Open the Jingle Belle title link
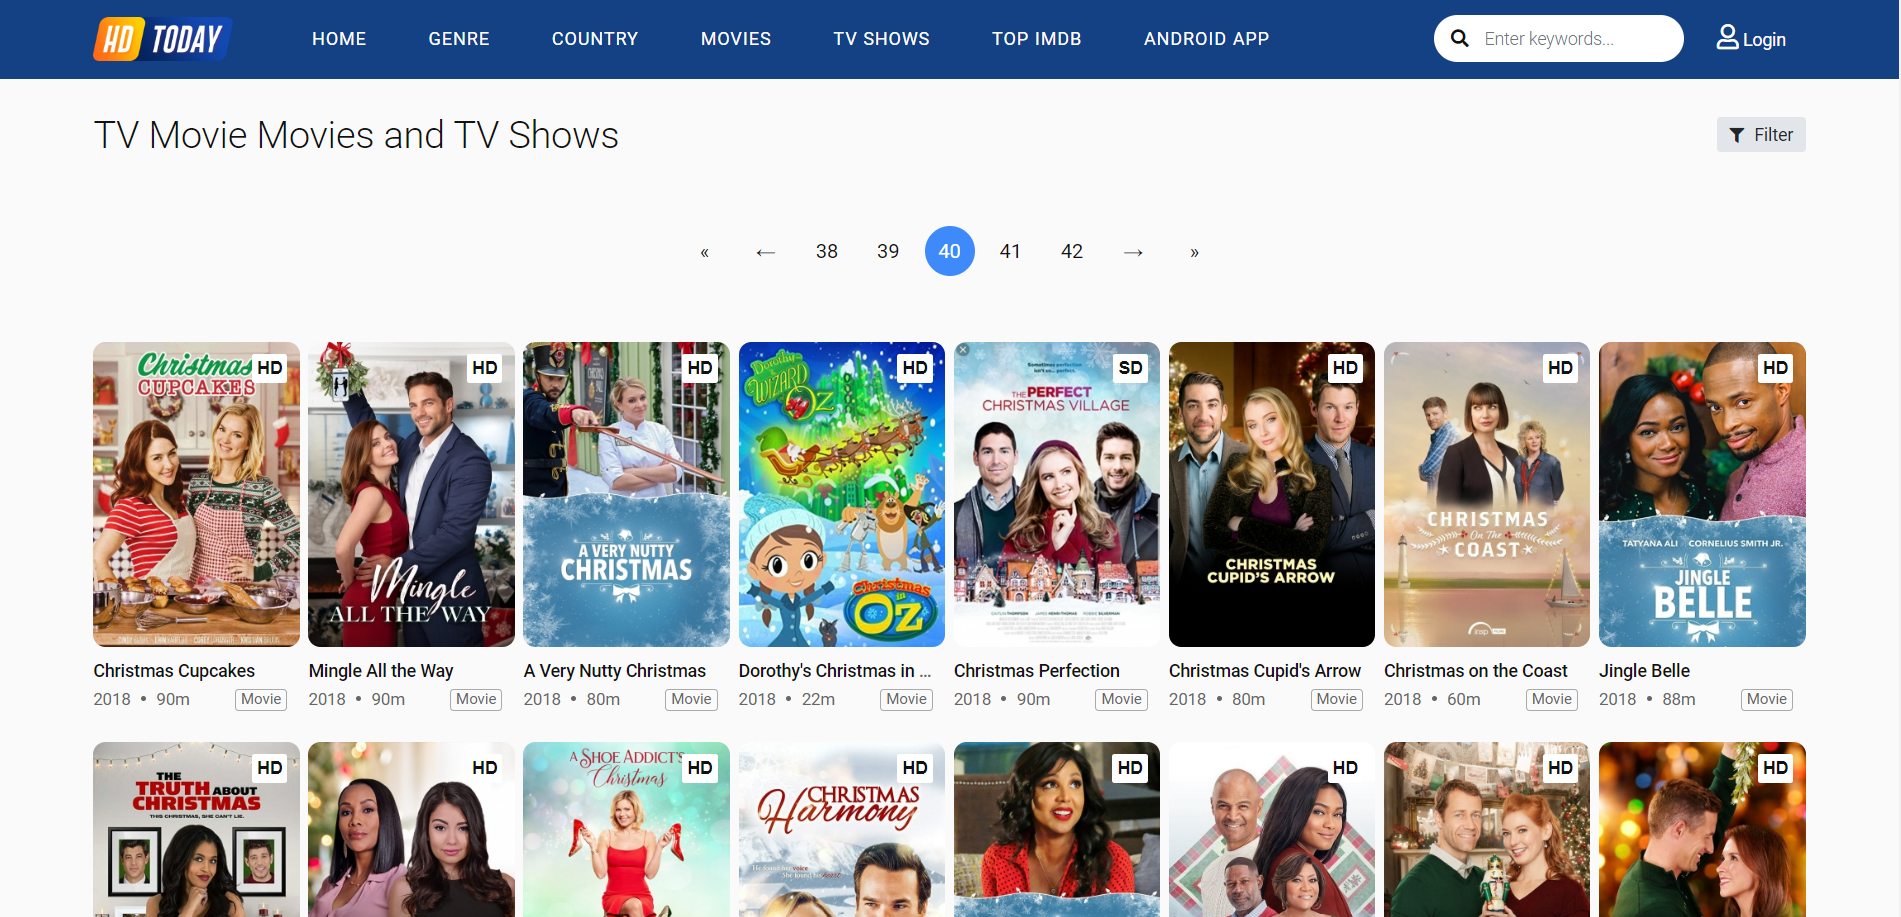Image resolution: width=1901 pixels, height=917 pixels. (1644, 671)
